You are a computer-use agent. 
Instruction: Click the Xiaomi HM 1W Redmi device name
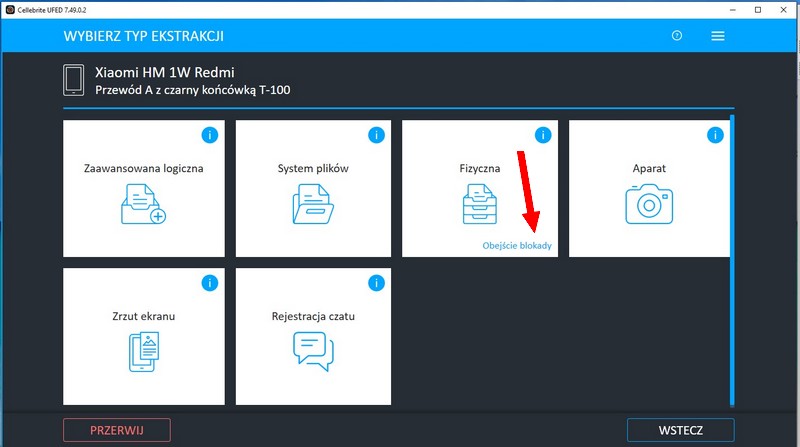click(165, 72)
